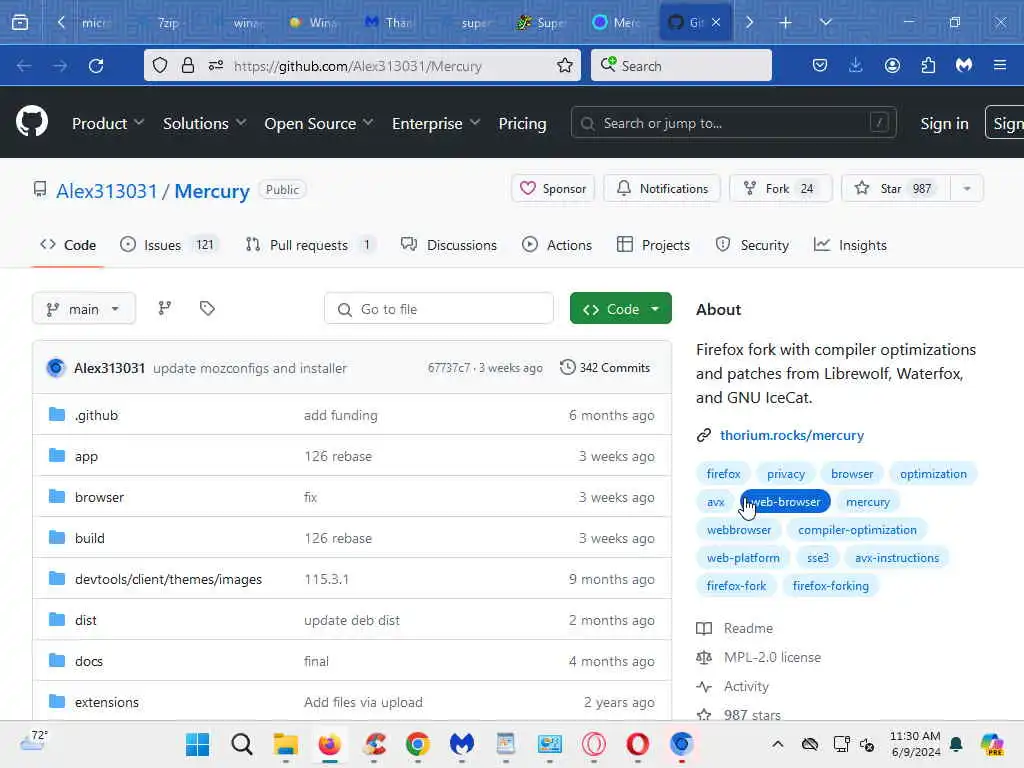1024x768 pixels.
Task: View branches with the branch icon
Action: [165, 308]
